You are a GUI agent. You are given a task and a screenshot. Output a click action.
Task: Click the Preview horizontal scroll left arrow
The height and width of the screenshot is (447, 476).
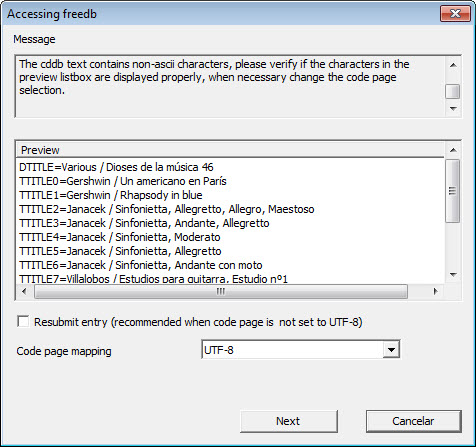[x=24, y=291]
